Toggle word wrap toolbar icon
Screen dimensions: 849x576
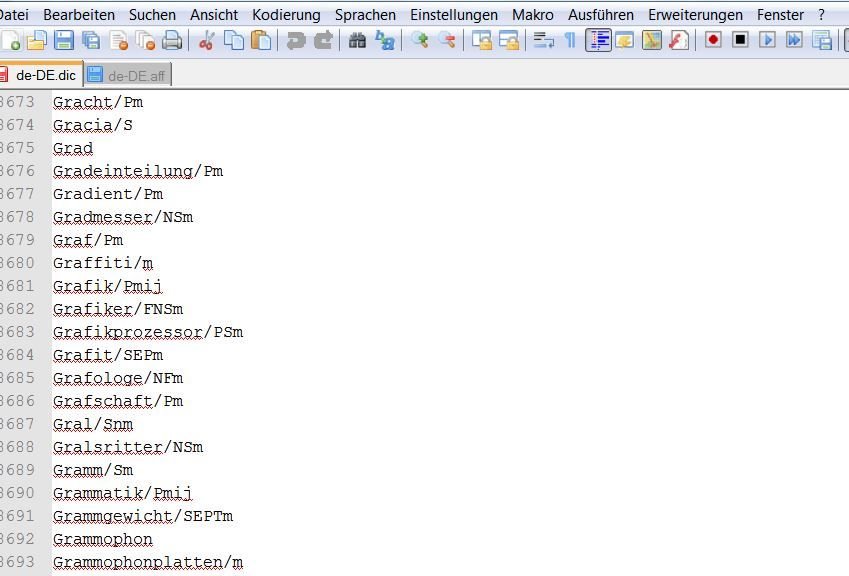(x=543, y=41)
